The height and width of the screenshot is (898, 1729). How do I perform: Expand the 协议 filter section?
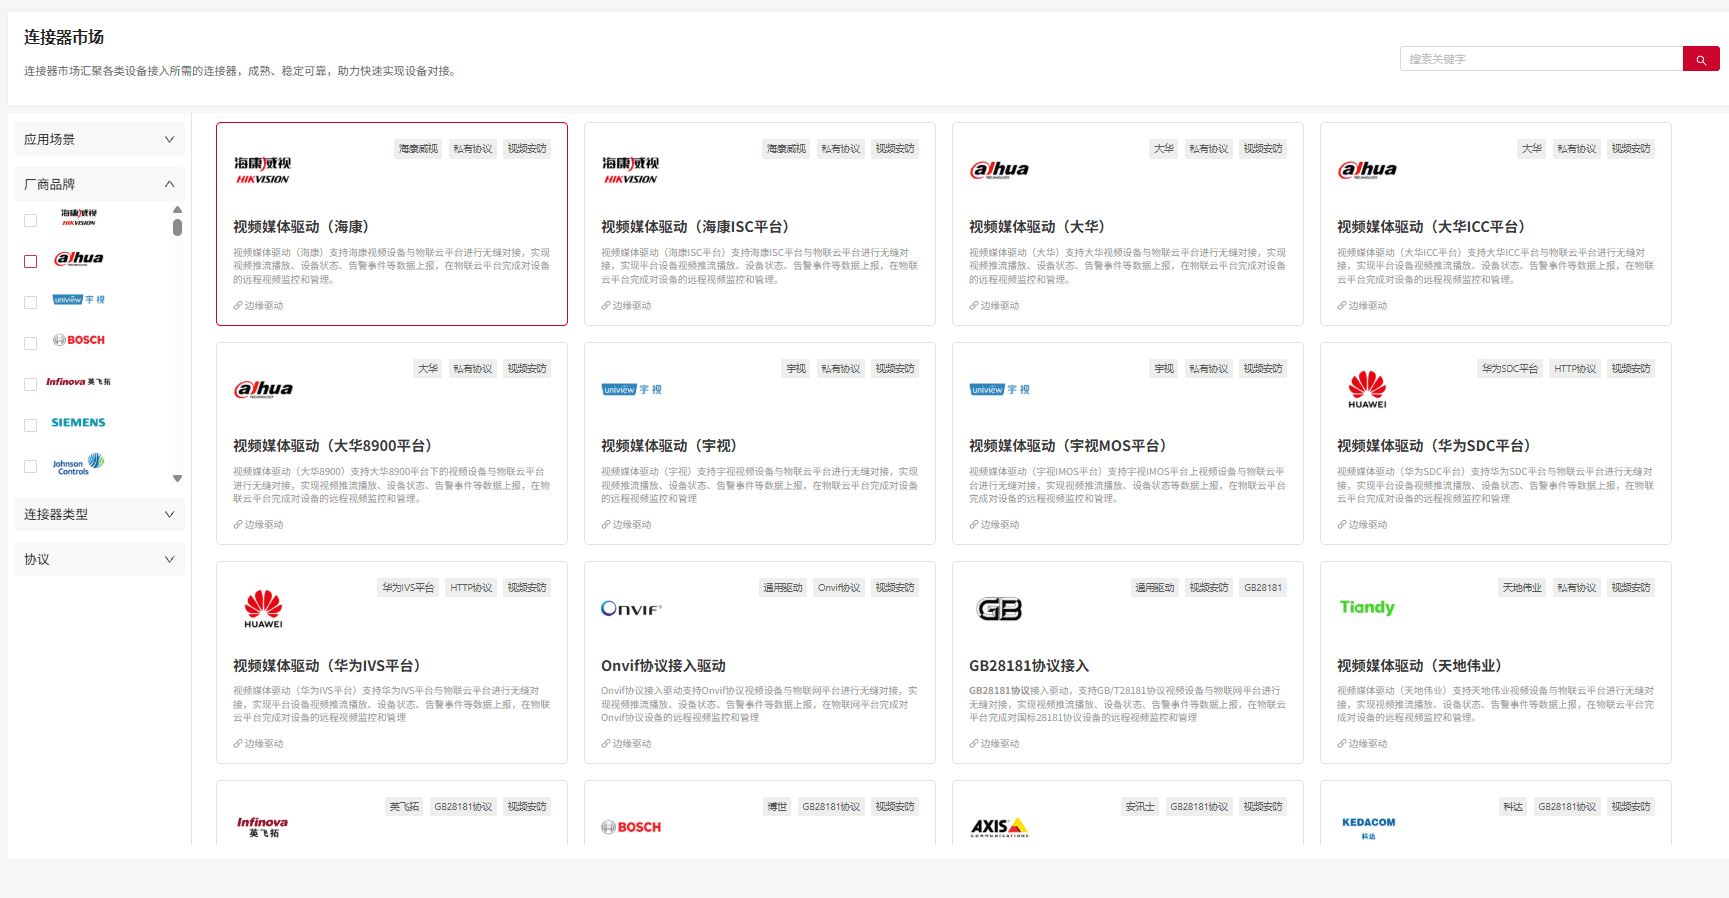coord(99,559)
